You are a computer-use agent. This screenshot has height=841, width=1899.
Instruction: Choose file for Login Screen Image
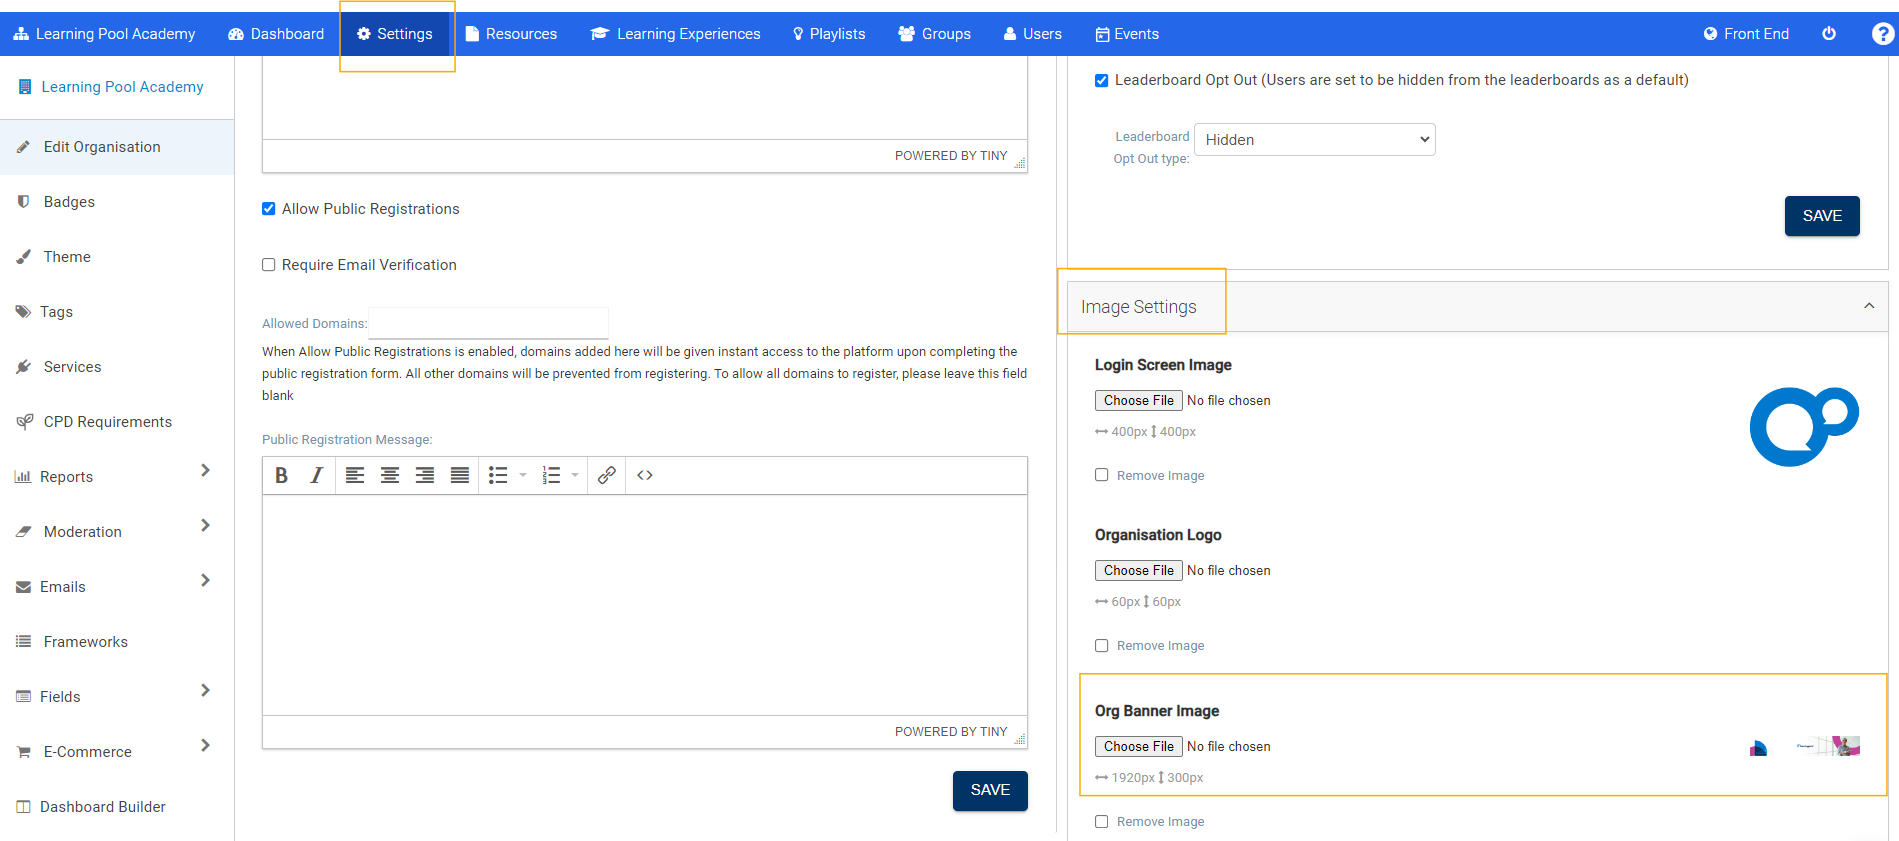tap(1138, 401)
